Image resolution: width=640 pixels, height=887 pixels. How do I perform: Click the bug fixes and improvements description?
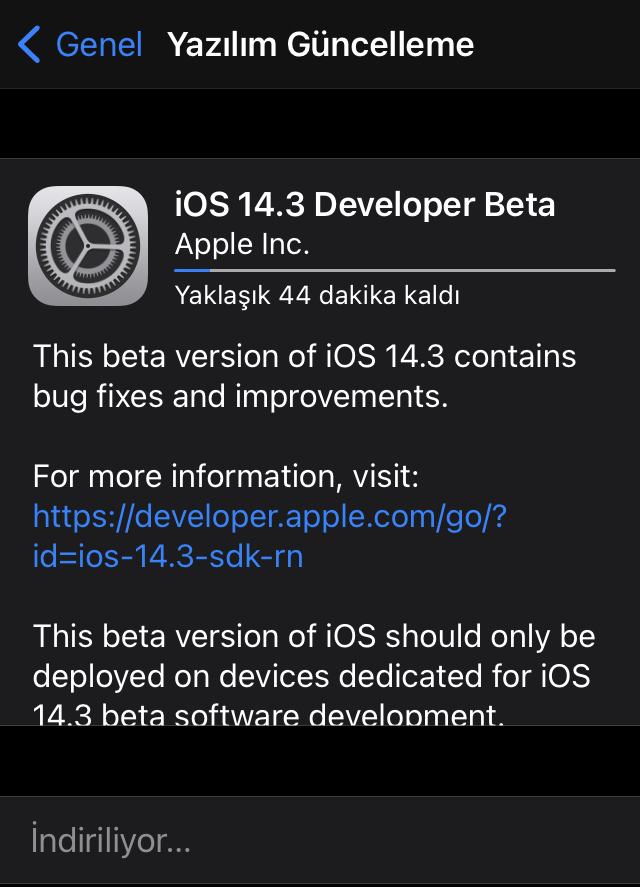tap(304, 376)
